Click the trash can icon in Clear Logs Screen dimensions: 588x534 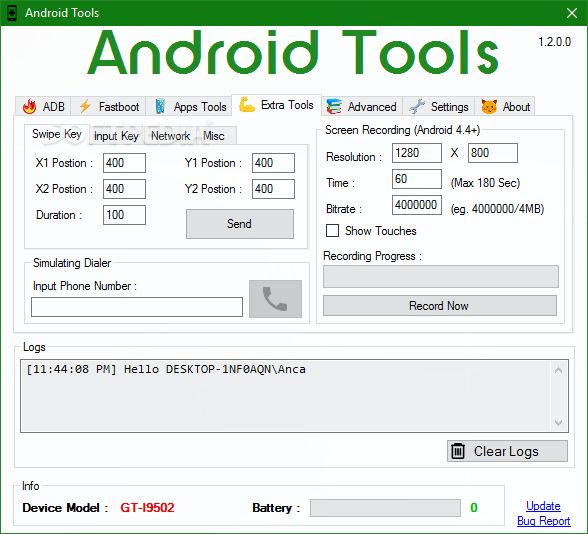458,451
